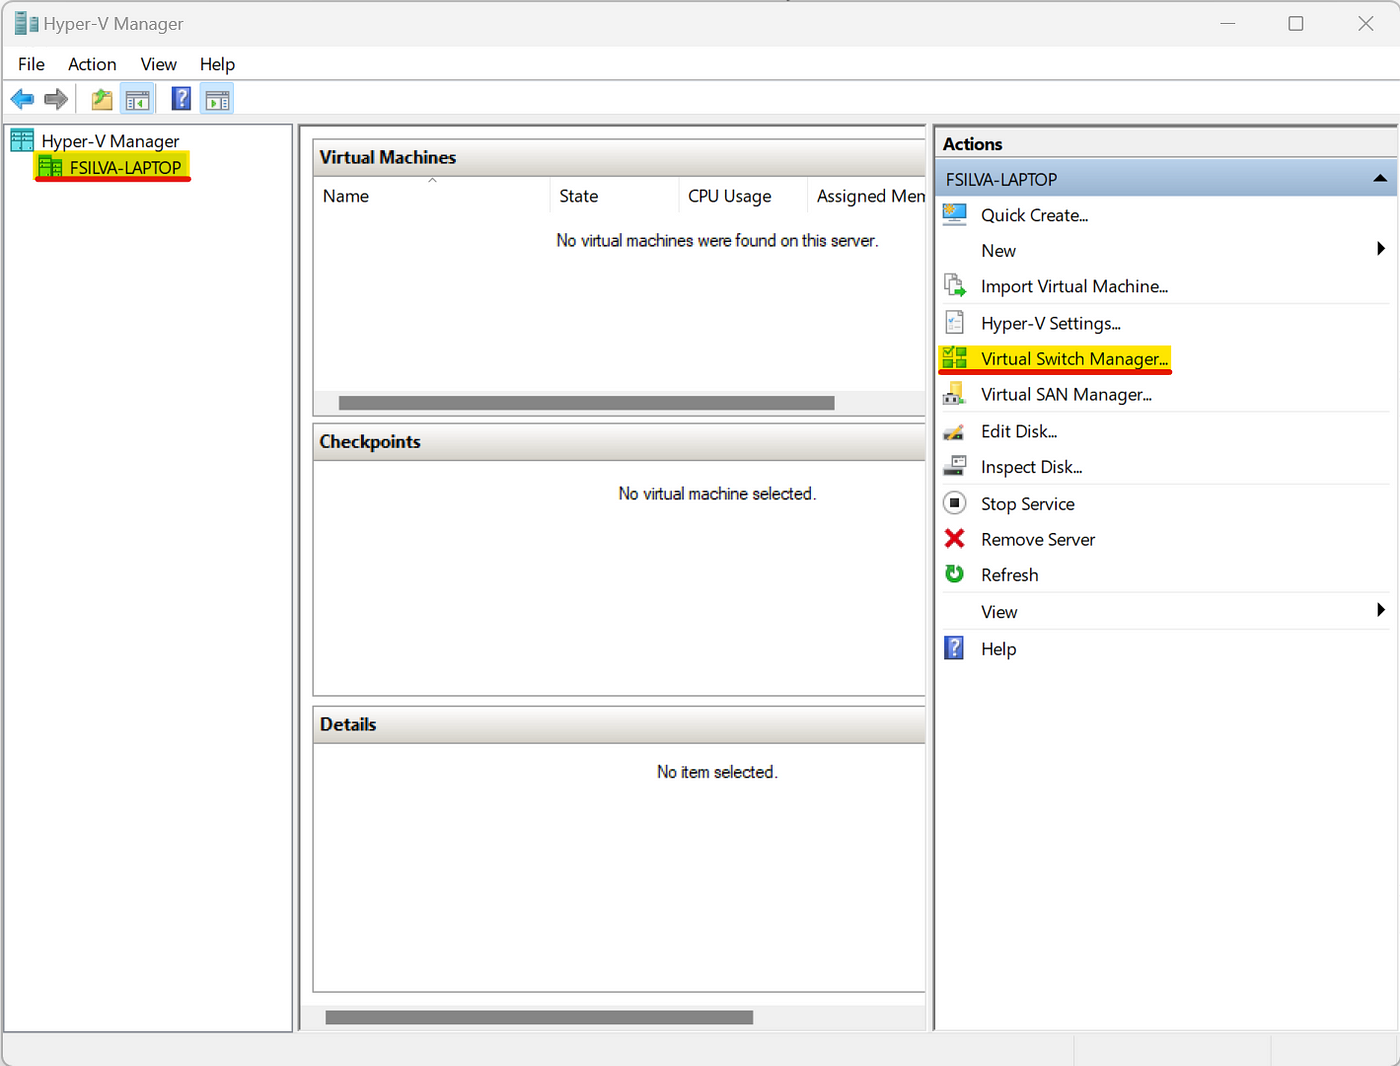The image size is (1400, 1066).
Task: Open the View menu in menu bar
Action: (x=158, y=64)
